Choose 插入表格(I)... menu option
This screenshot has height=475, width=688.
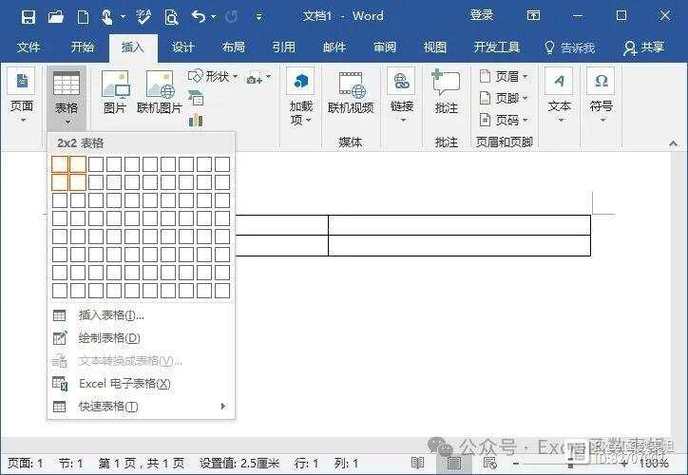[x=140, y=315]
